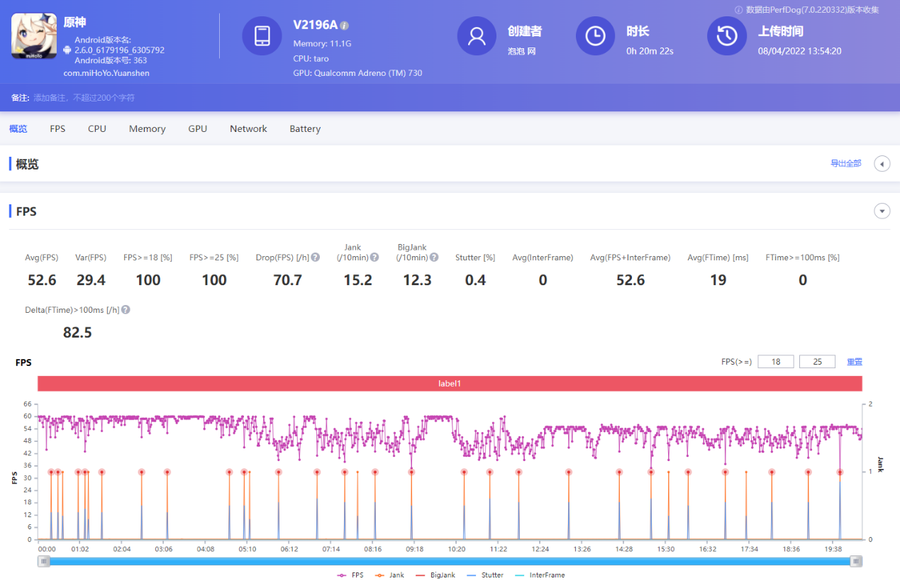Image resolution: width=900 pixels, height=581 pixels.
Task: Toggle the FPS series in chart legend
Action: point(350,575)
